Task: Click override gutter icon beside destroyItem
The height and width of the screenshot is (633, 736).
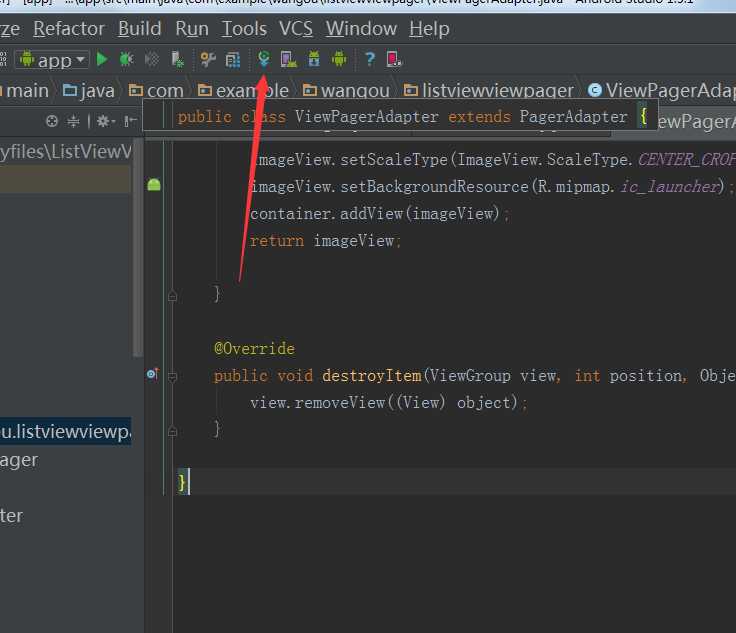Action: tap(153, 374)
